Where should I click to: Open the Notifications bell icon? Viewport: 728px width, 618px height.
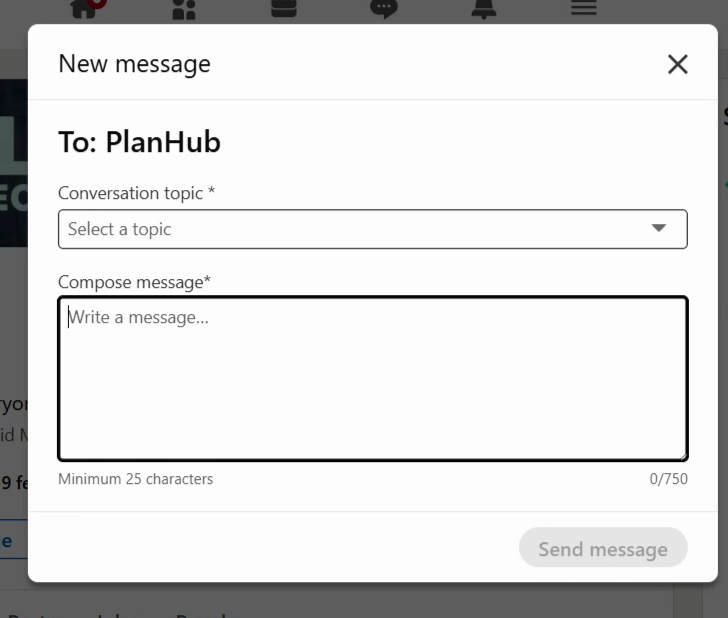[484, 9]
